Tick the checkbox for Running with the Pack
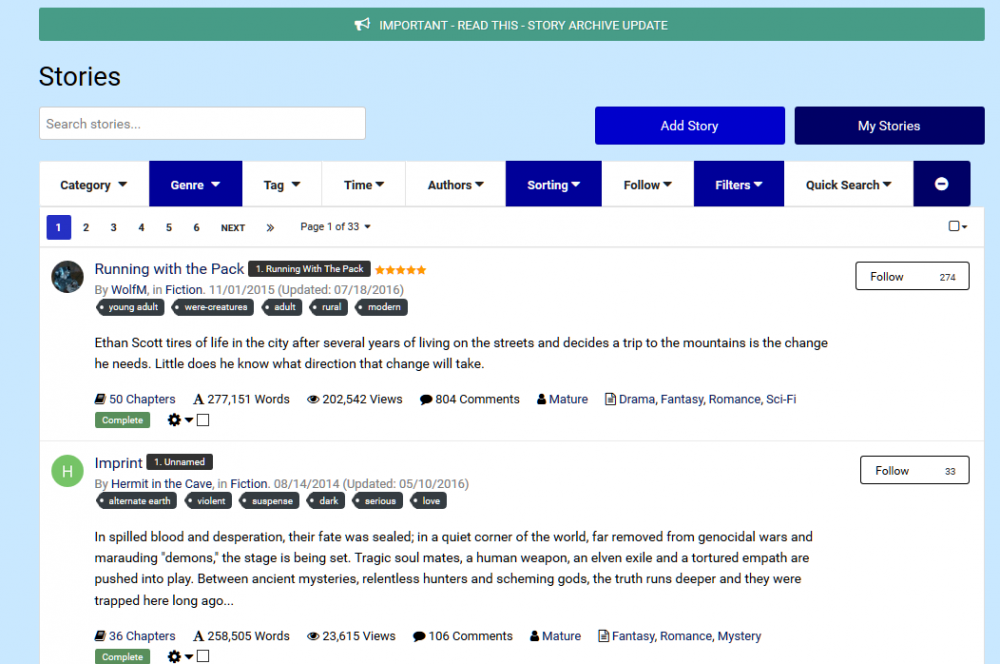The width and height of the screenshot is (1000, 664). tap(203, 420)
